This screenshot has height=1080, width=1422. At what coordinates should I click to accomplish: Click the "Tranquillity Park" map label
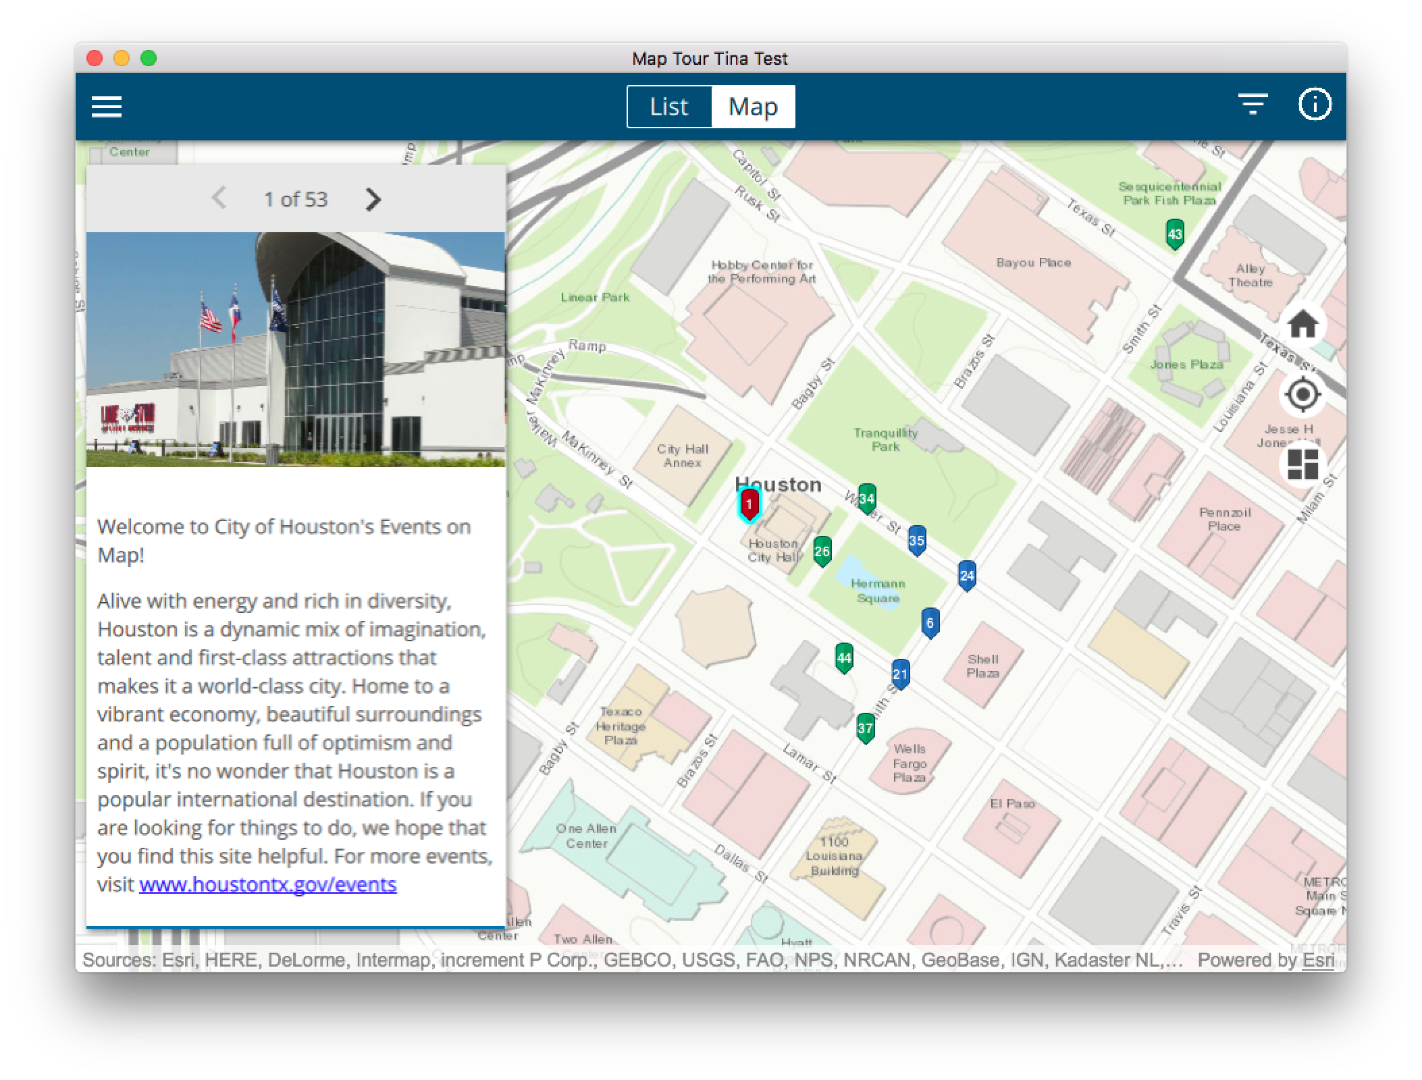pos(886,440)
